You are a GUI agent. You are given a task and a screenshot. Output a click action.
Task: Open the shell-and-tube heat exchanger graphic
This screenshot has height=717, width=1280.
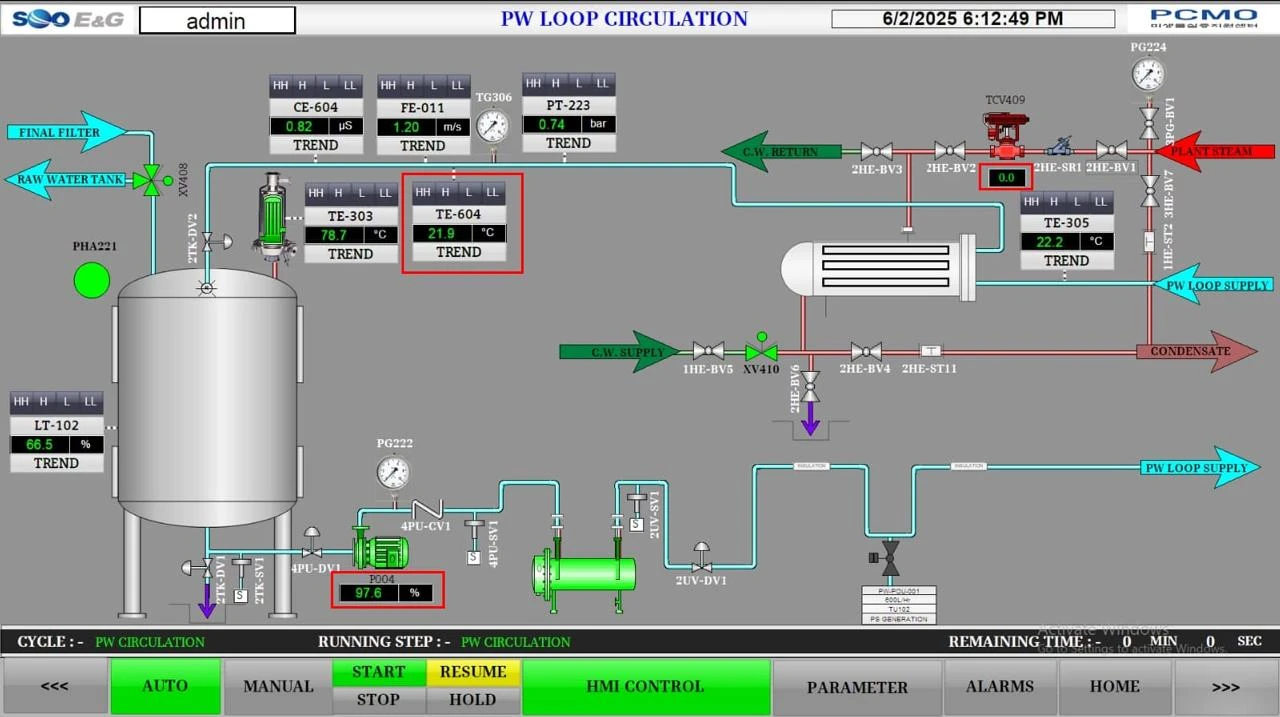click(878, 267)
